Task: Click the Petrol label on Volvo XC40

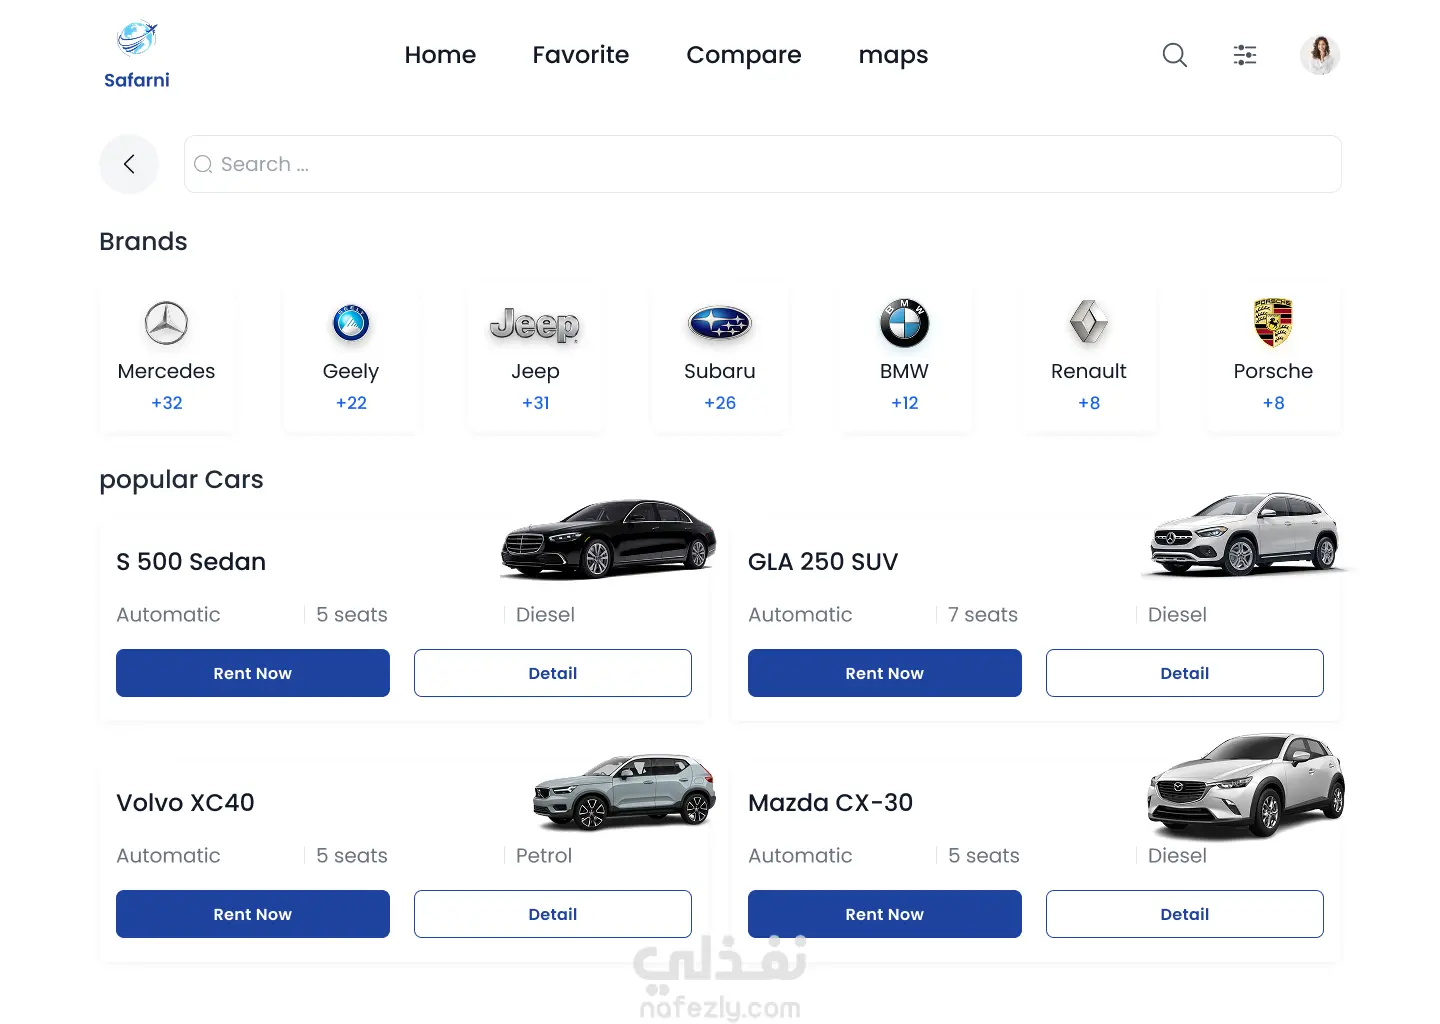Action: 544,856
